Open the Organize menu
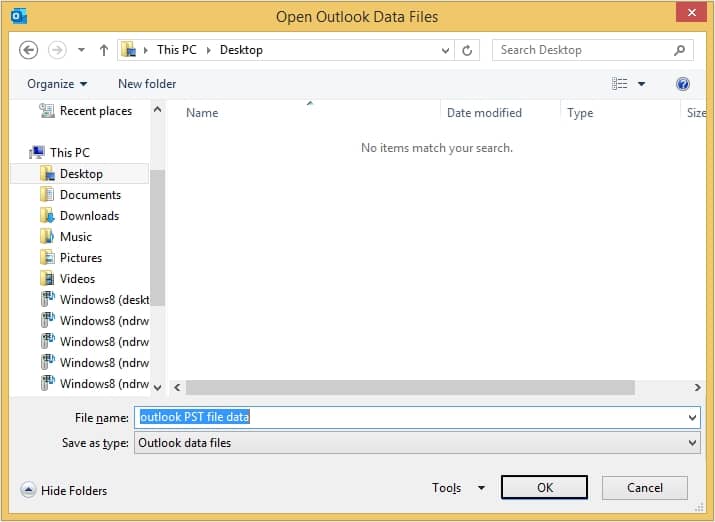Screen dimensions: 715x522 pyautogui.click(x=57, y=84)
